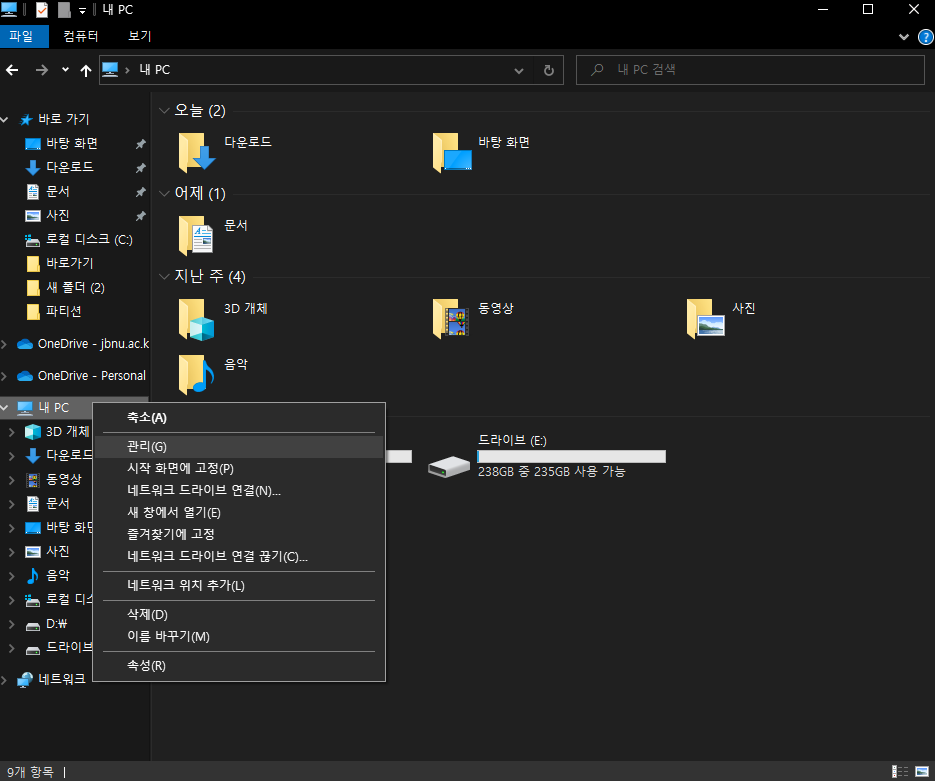Choose 즐겨찾기에 고정 menu entry
Viewport: 935px width, 781px height.
[239, 535]
